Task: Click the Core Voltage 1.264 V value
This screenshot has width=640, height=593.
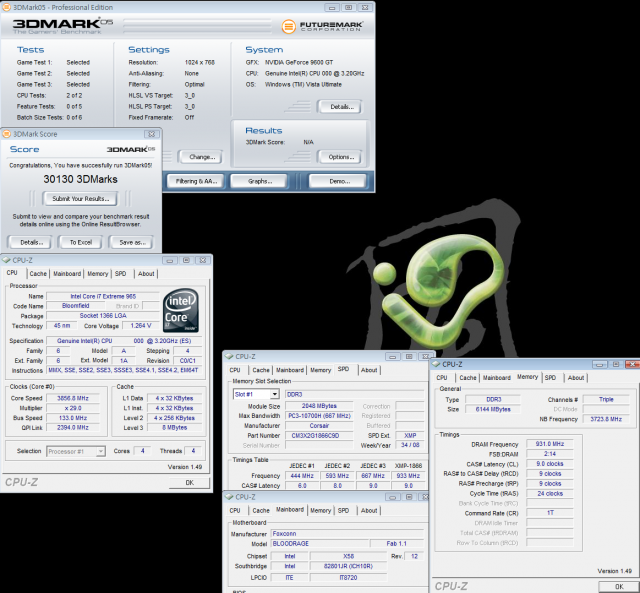Action: point(141,326)
